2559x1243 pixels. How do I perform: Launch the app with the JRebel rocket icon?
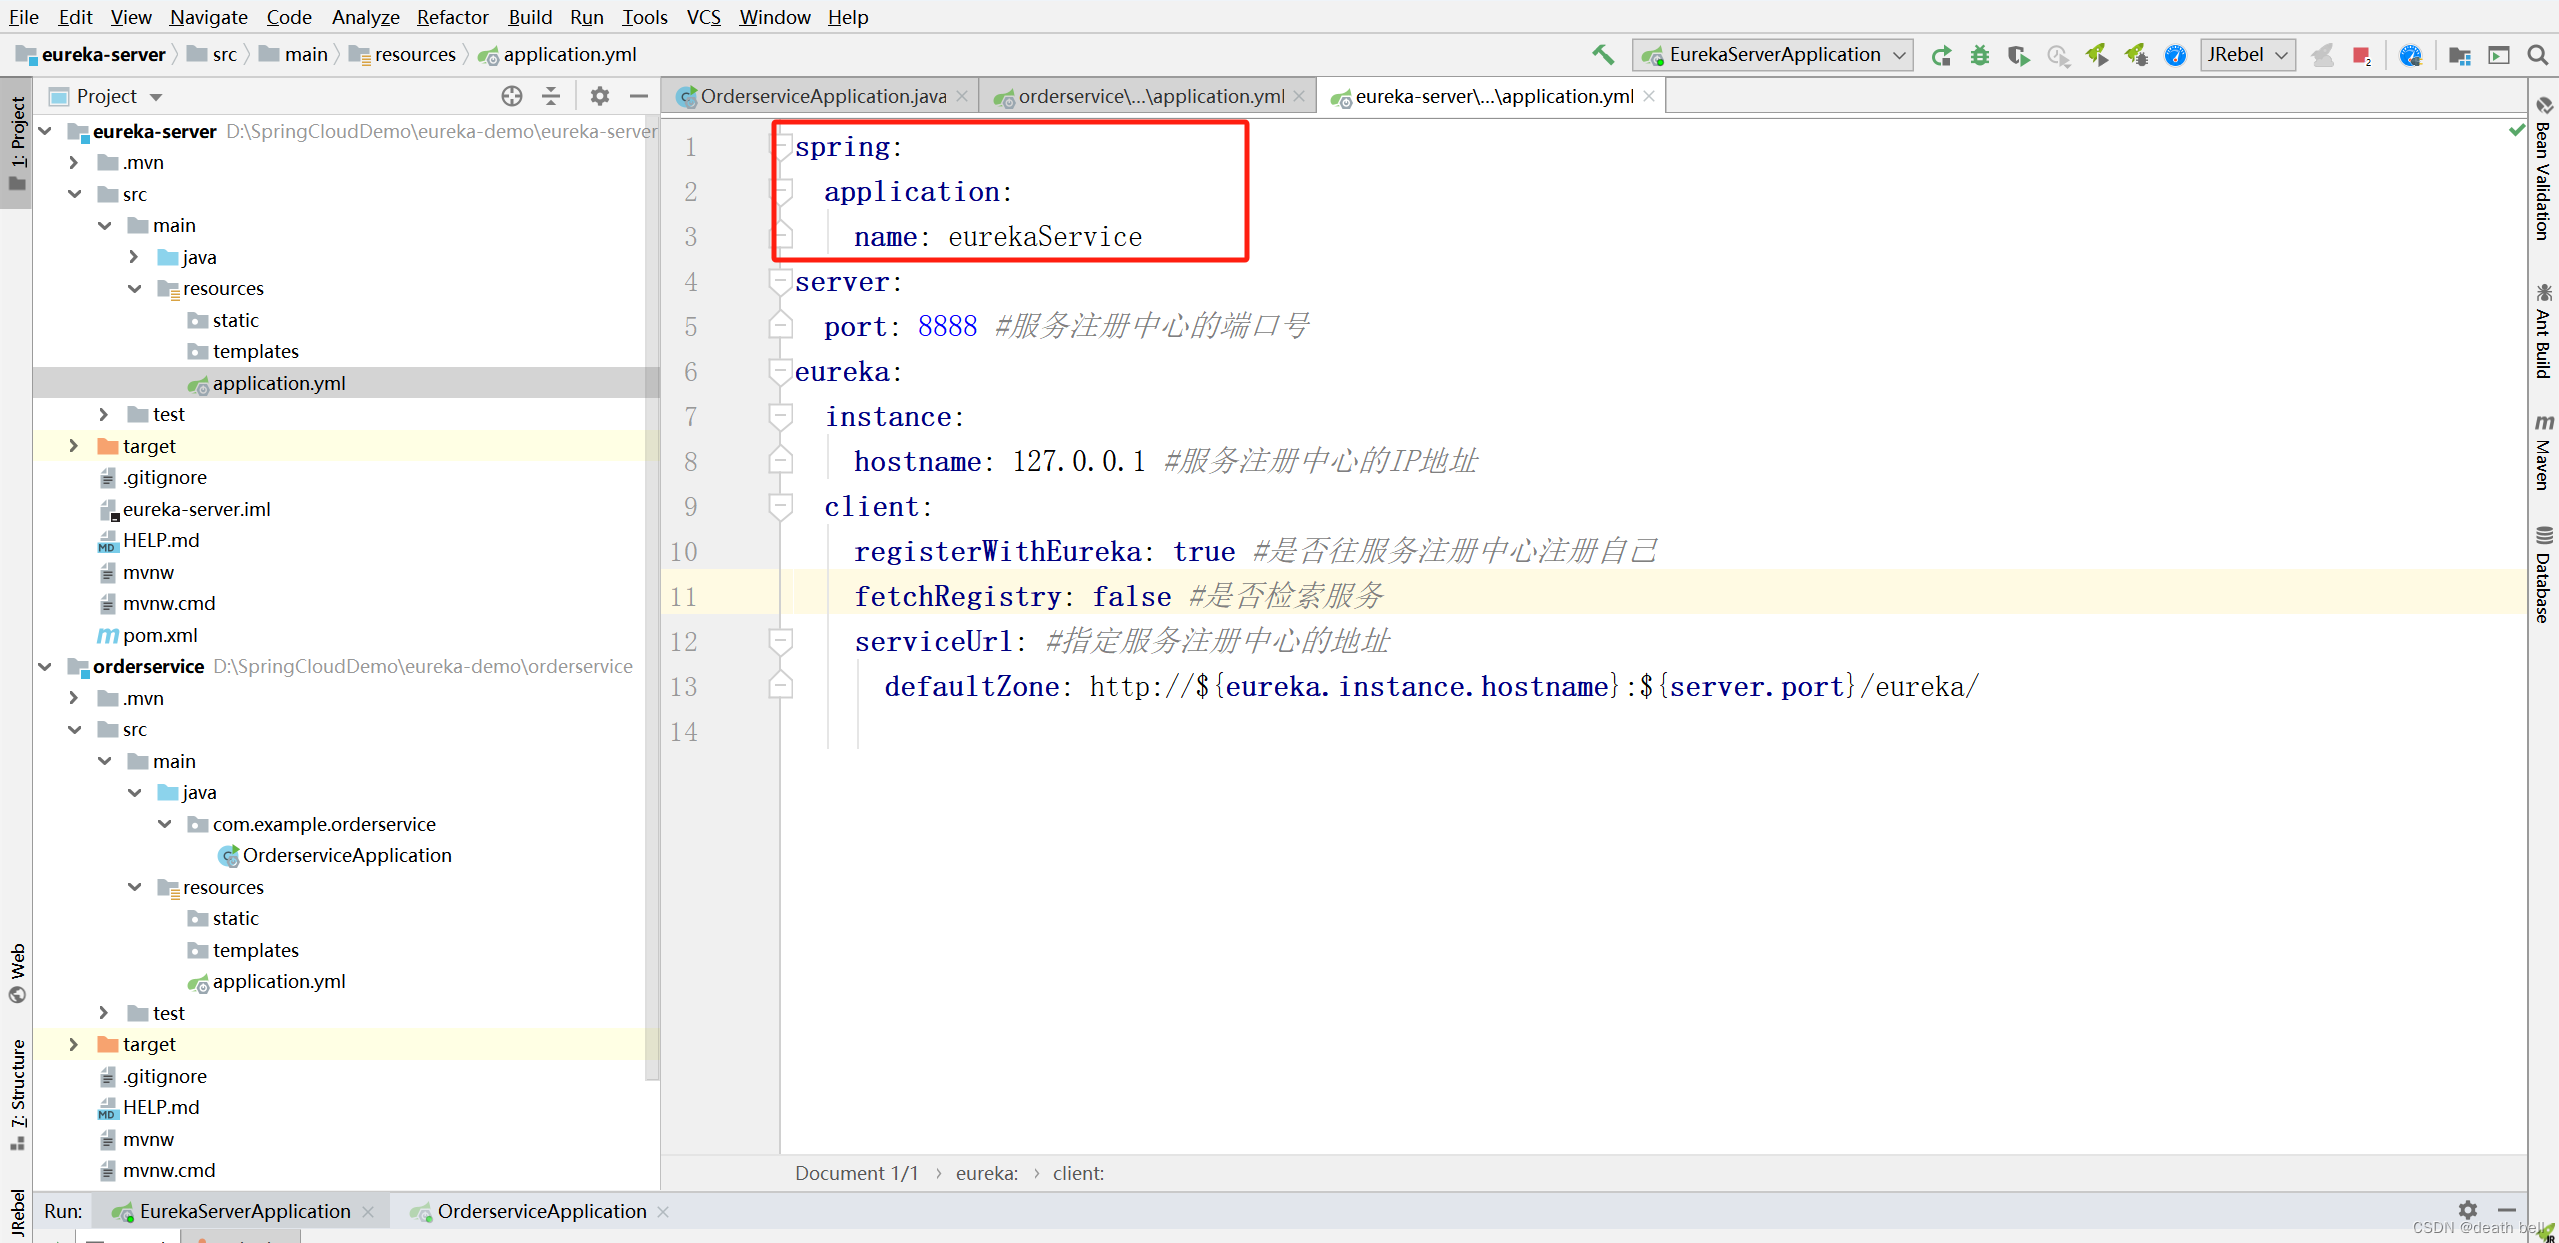2097,56
